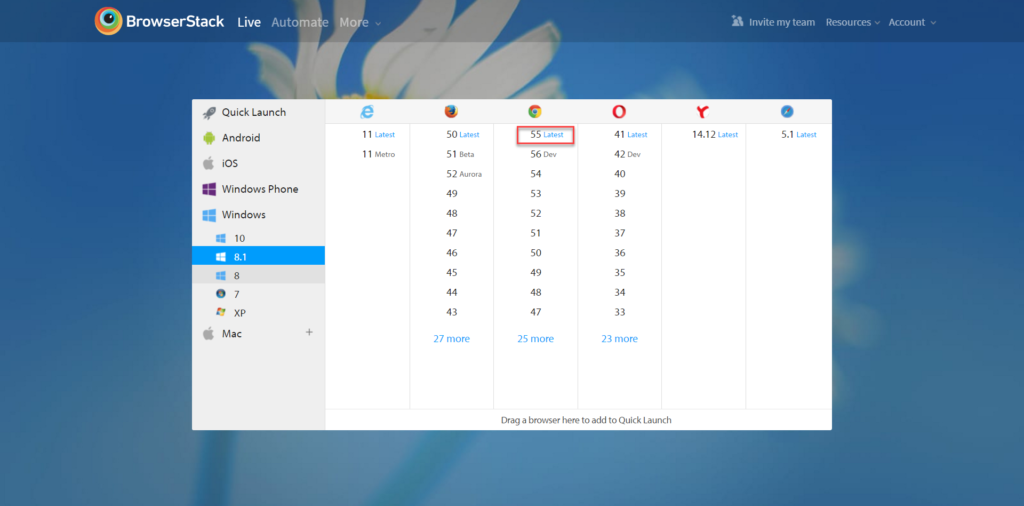Screen dimensions: 1024x506
Task: Launch Chrome version 53
Action: tap(536, 193)
